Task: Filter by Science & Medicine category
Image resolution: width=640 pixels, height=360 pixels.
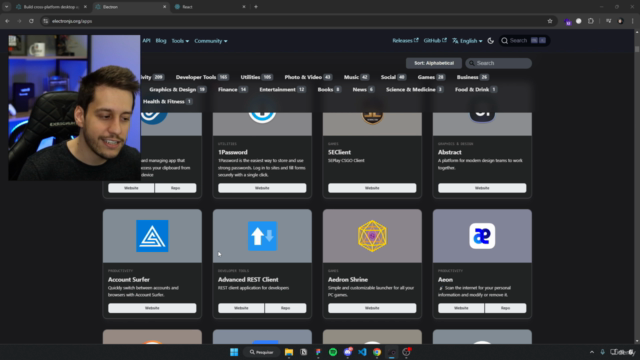Action: [414, 89]
